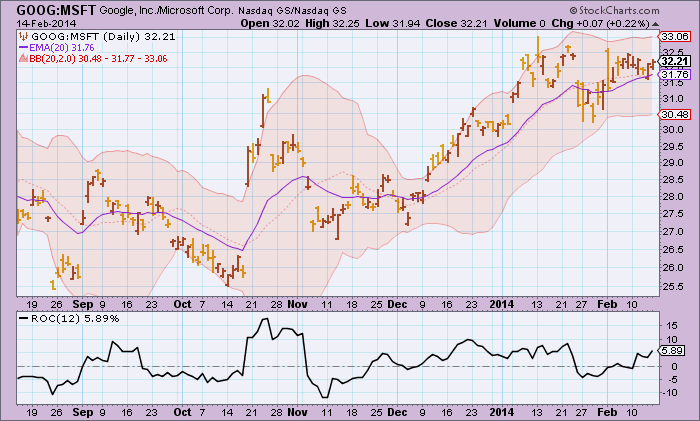Click "Nov" on the ROC panel date axis

[297, 412]
